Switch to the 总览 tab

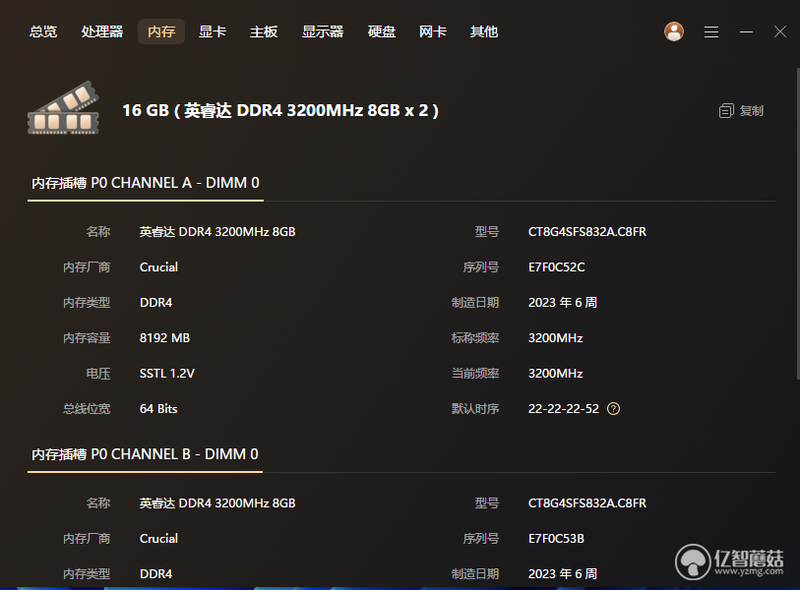point(43,32)
